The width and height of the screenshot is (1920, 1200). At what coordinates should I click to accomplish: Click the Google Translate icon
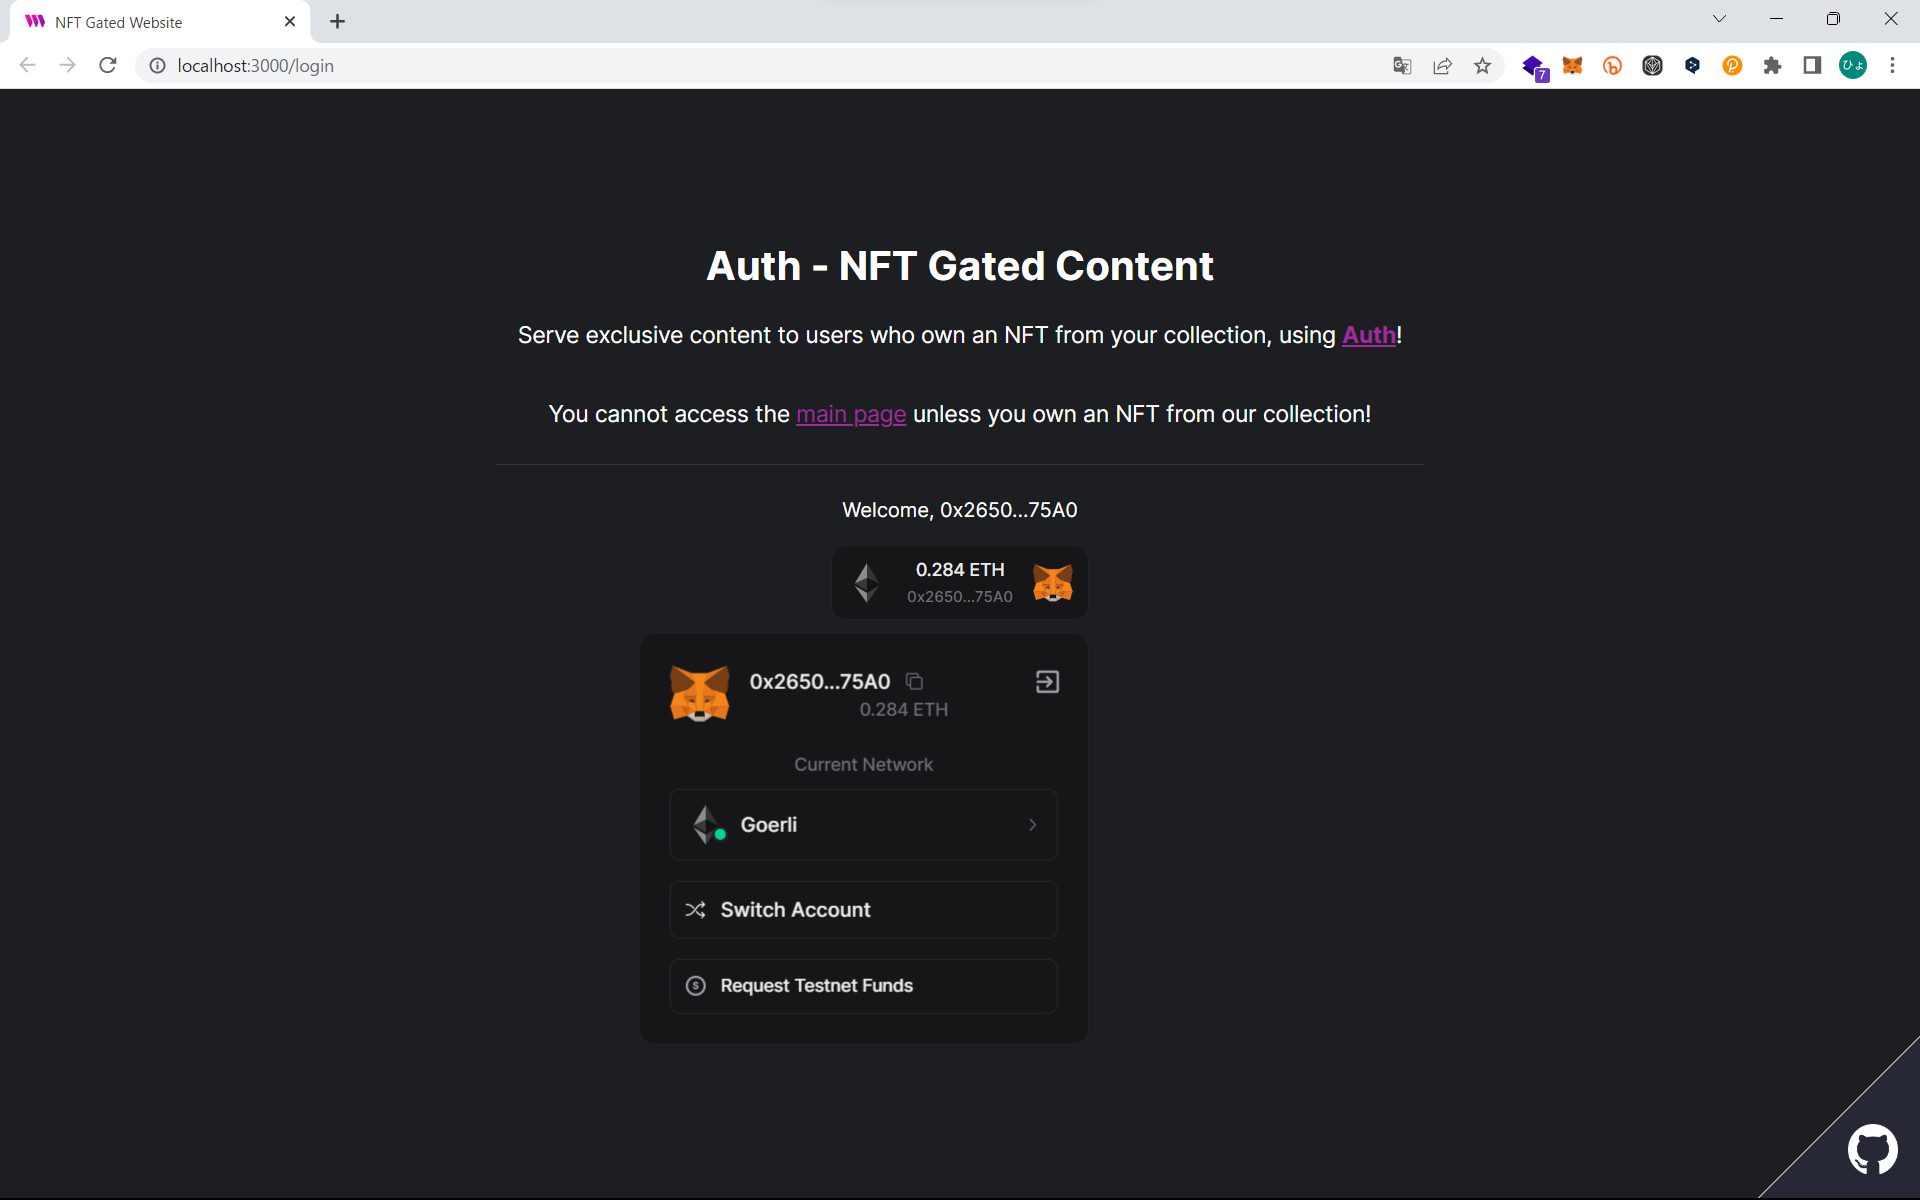[1402, 66]
